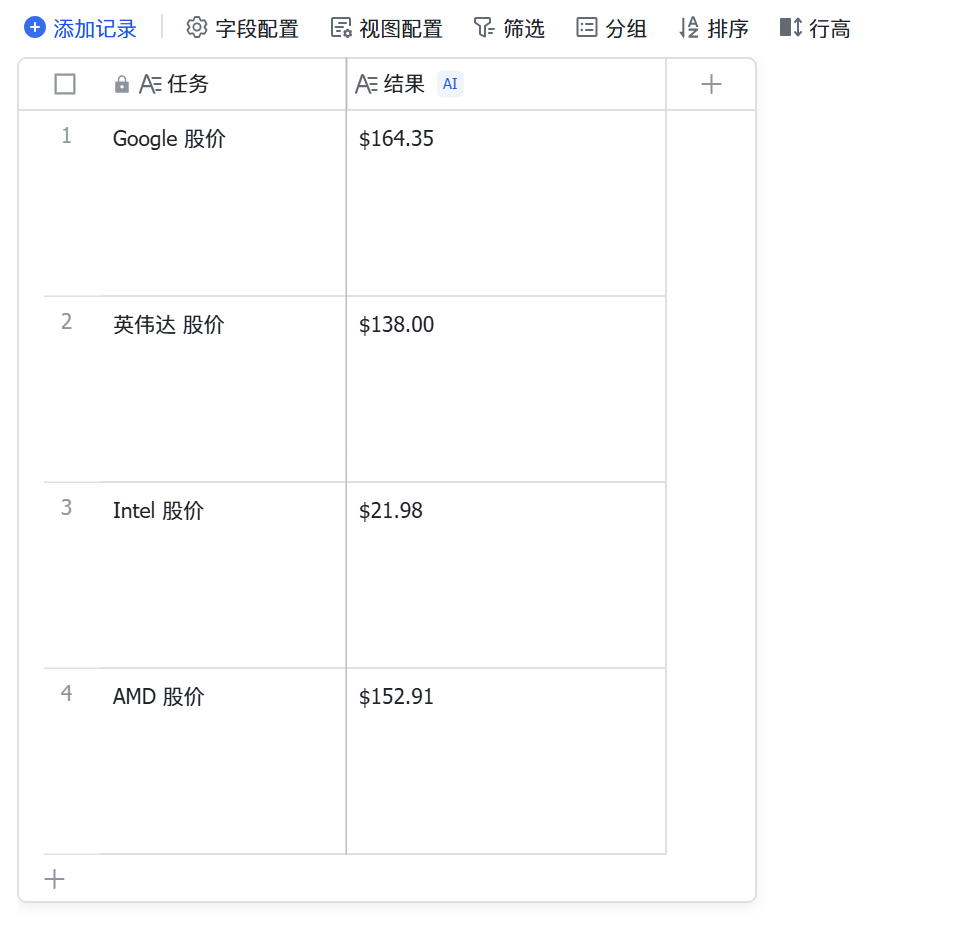Click the blue plus icon to add record
The width and height of the screenshot is (973, 942).
coord(35,28)
